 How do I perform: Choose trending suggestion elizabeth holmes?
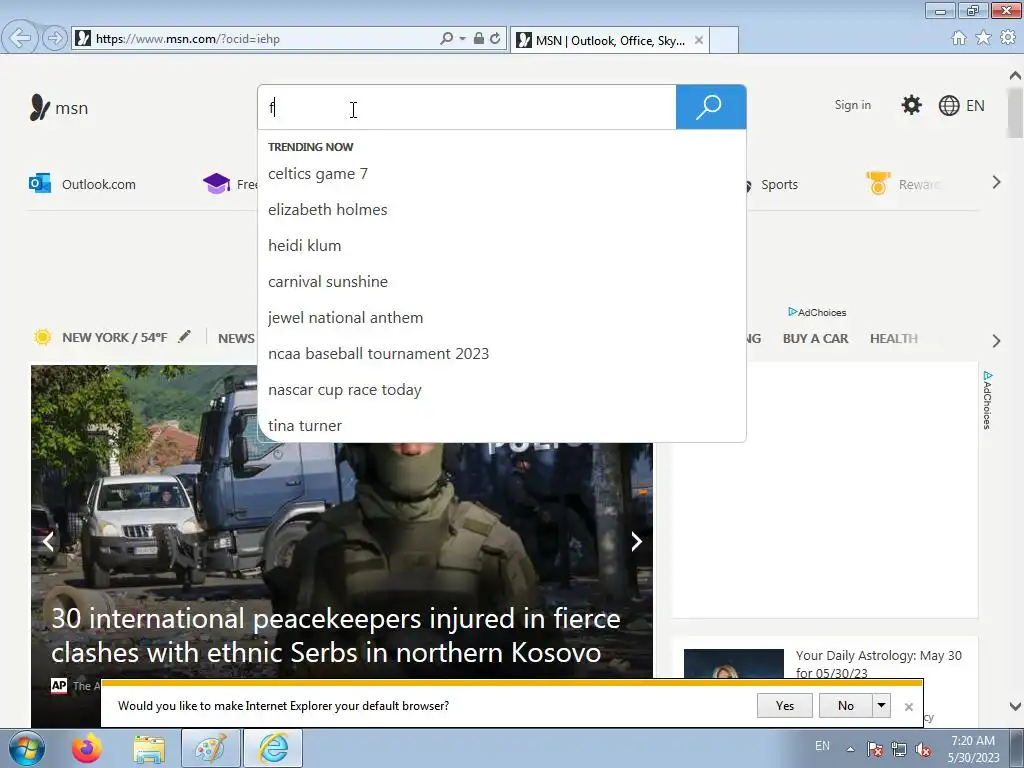[x=328, y=210]
